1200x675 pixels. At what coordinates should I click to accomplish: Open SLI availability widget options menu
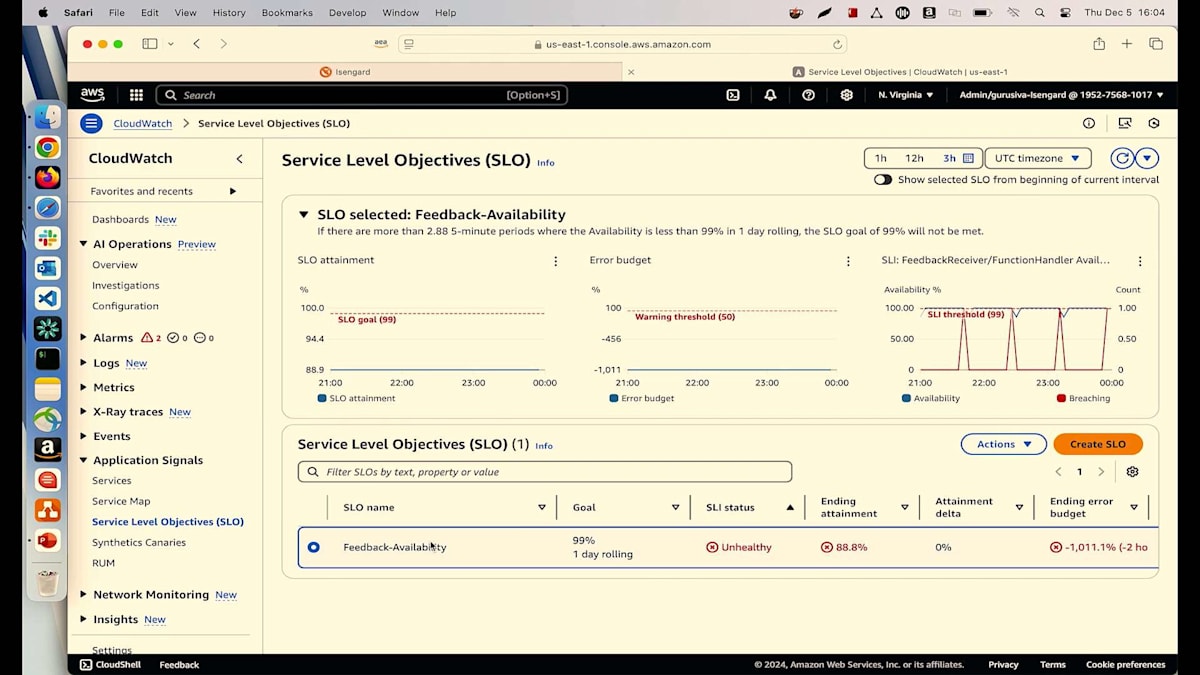coord(1139,261)
